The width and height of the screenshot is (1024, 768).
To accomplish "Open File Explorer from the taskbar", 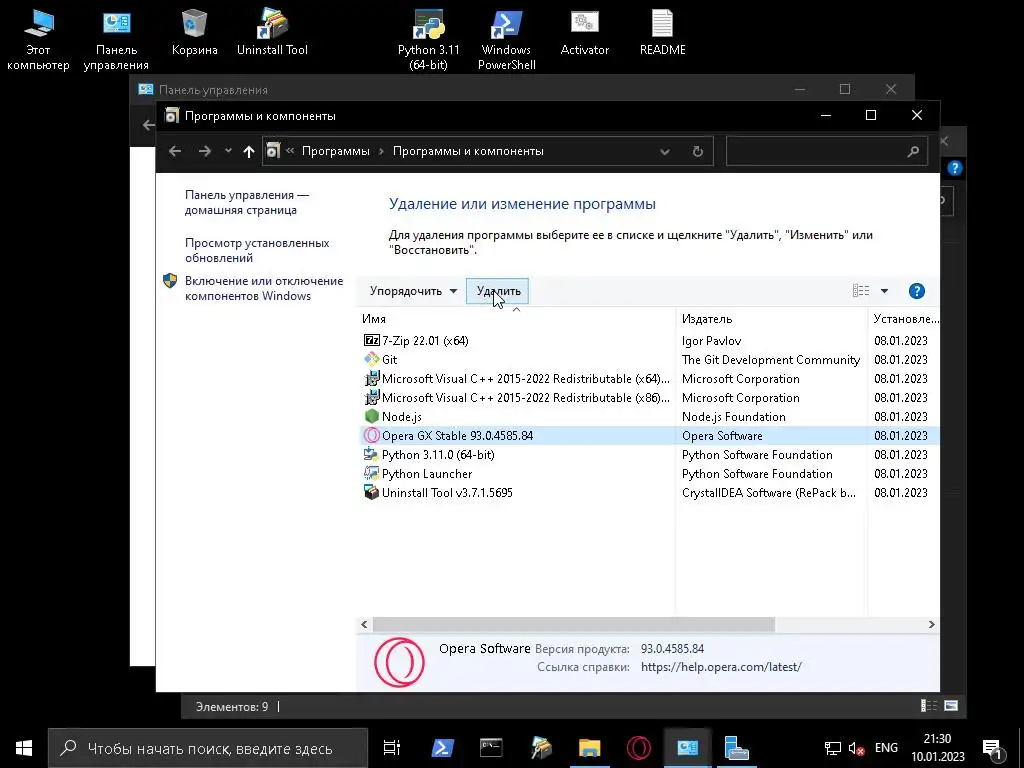I will pos(589,748).
